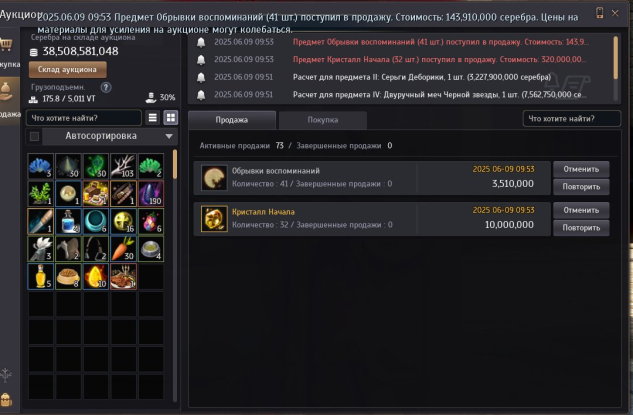Image resolution: width=633 pixels, height=415 pixels.
Task: Click Повторить for Кристалл Начала listing
Action: pyautogui.click(x=581, y=228)
